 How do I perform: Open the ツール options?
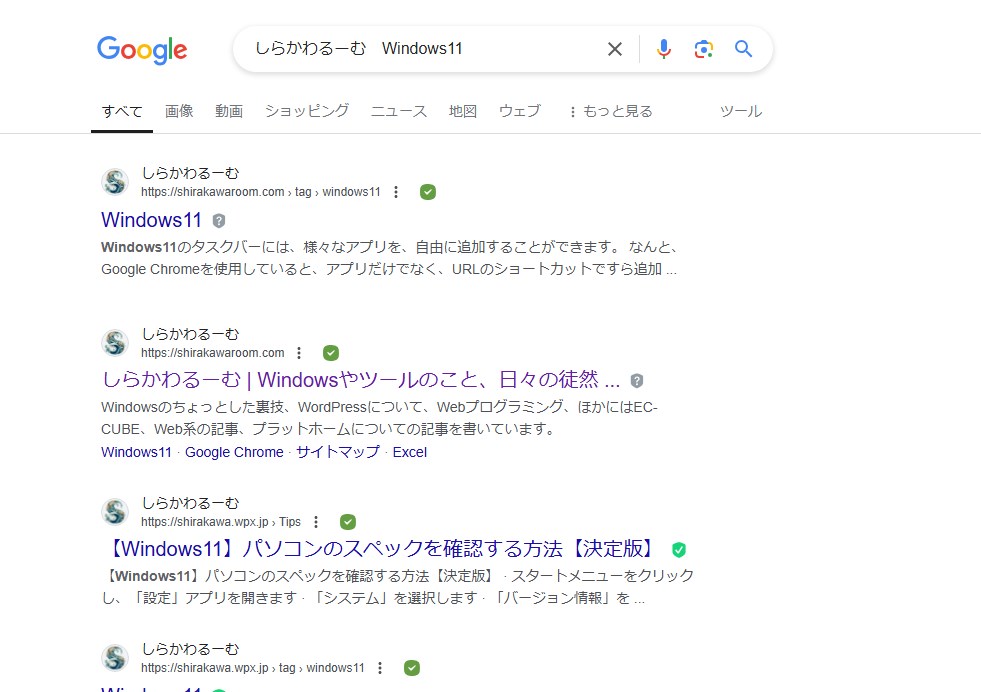point(741,111)
